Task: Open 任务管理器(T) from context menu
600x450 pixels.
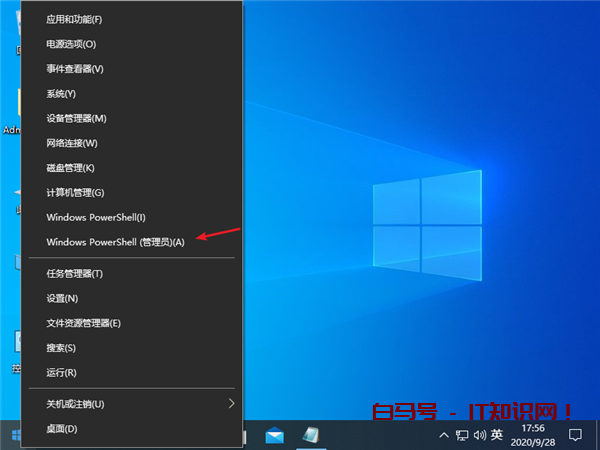Action: (x=74, y=274)
